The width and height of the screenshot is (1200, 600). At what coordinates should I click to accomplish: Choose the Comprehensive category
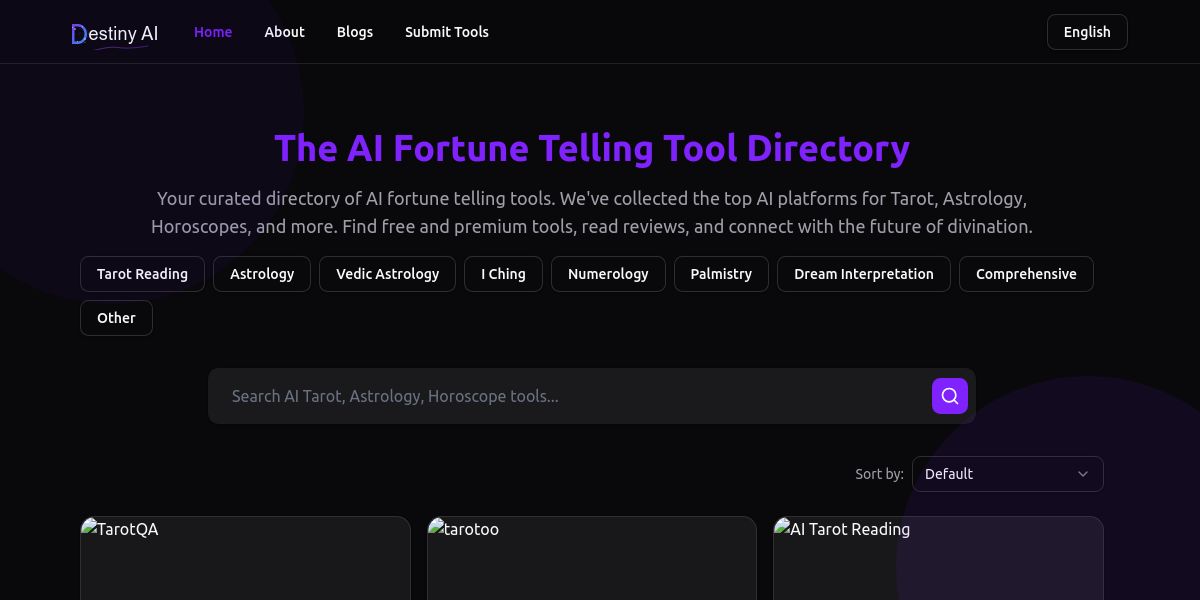[1026, 274]
